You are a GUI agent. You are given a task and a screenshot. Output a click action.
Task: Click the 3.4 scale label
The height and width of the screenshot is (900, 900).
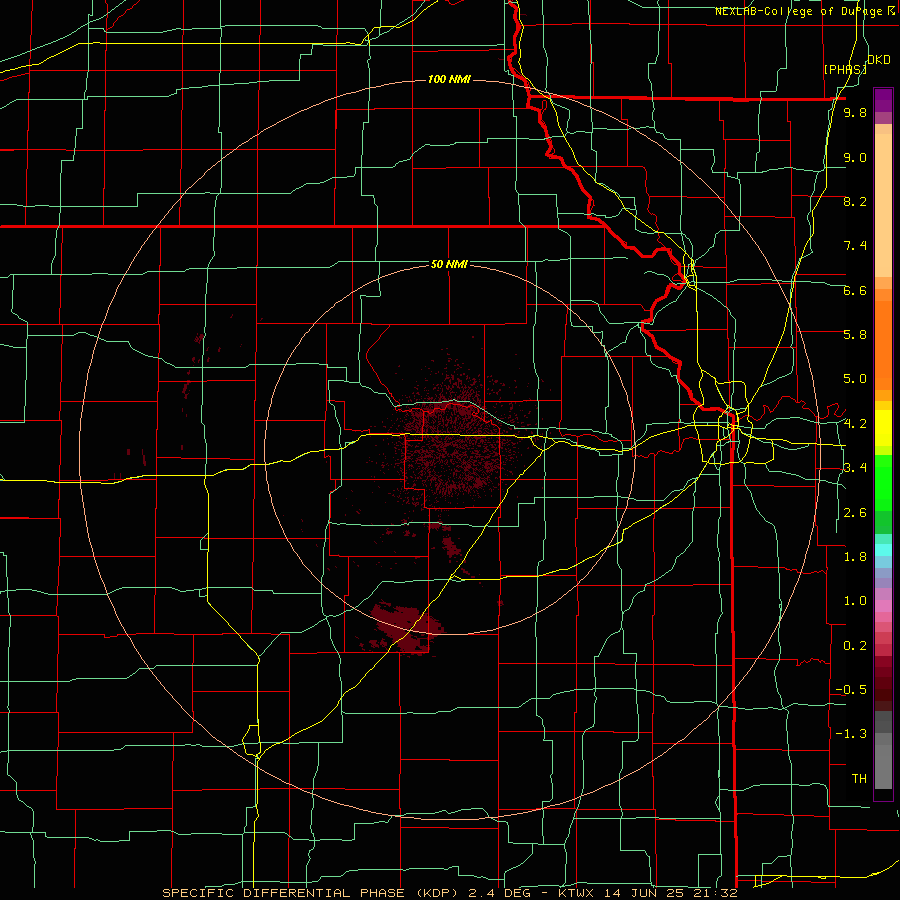tap(855, 468)
